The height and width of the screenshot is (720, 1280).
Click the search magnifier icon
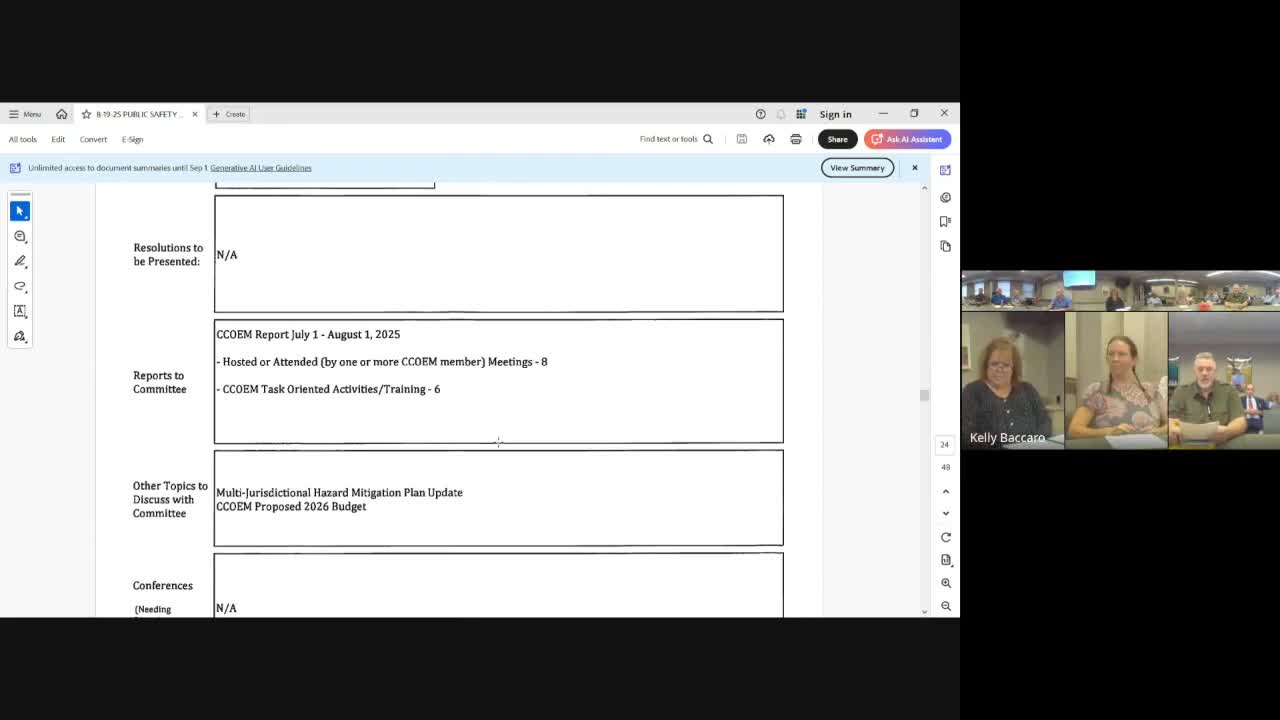pyautogui.click(x=708, y=139)
